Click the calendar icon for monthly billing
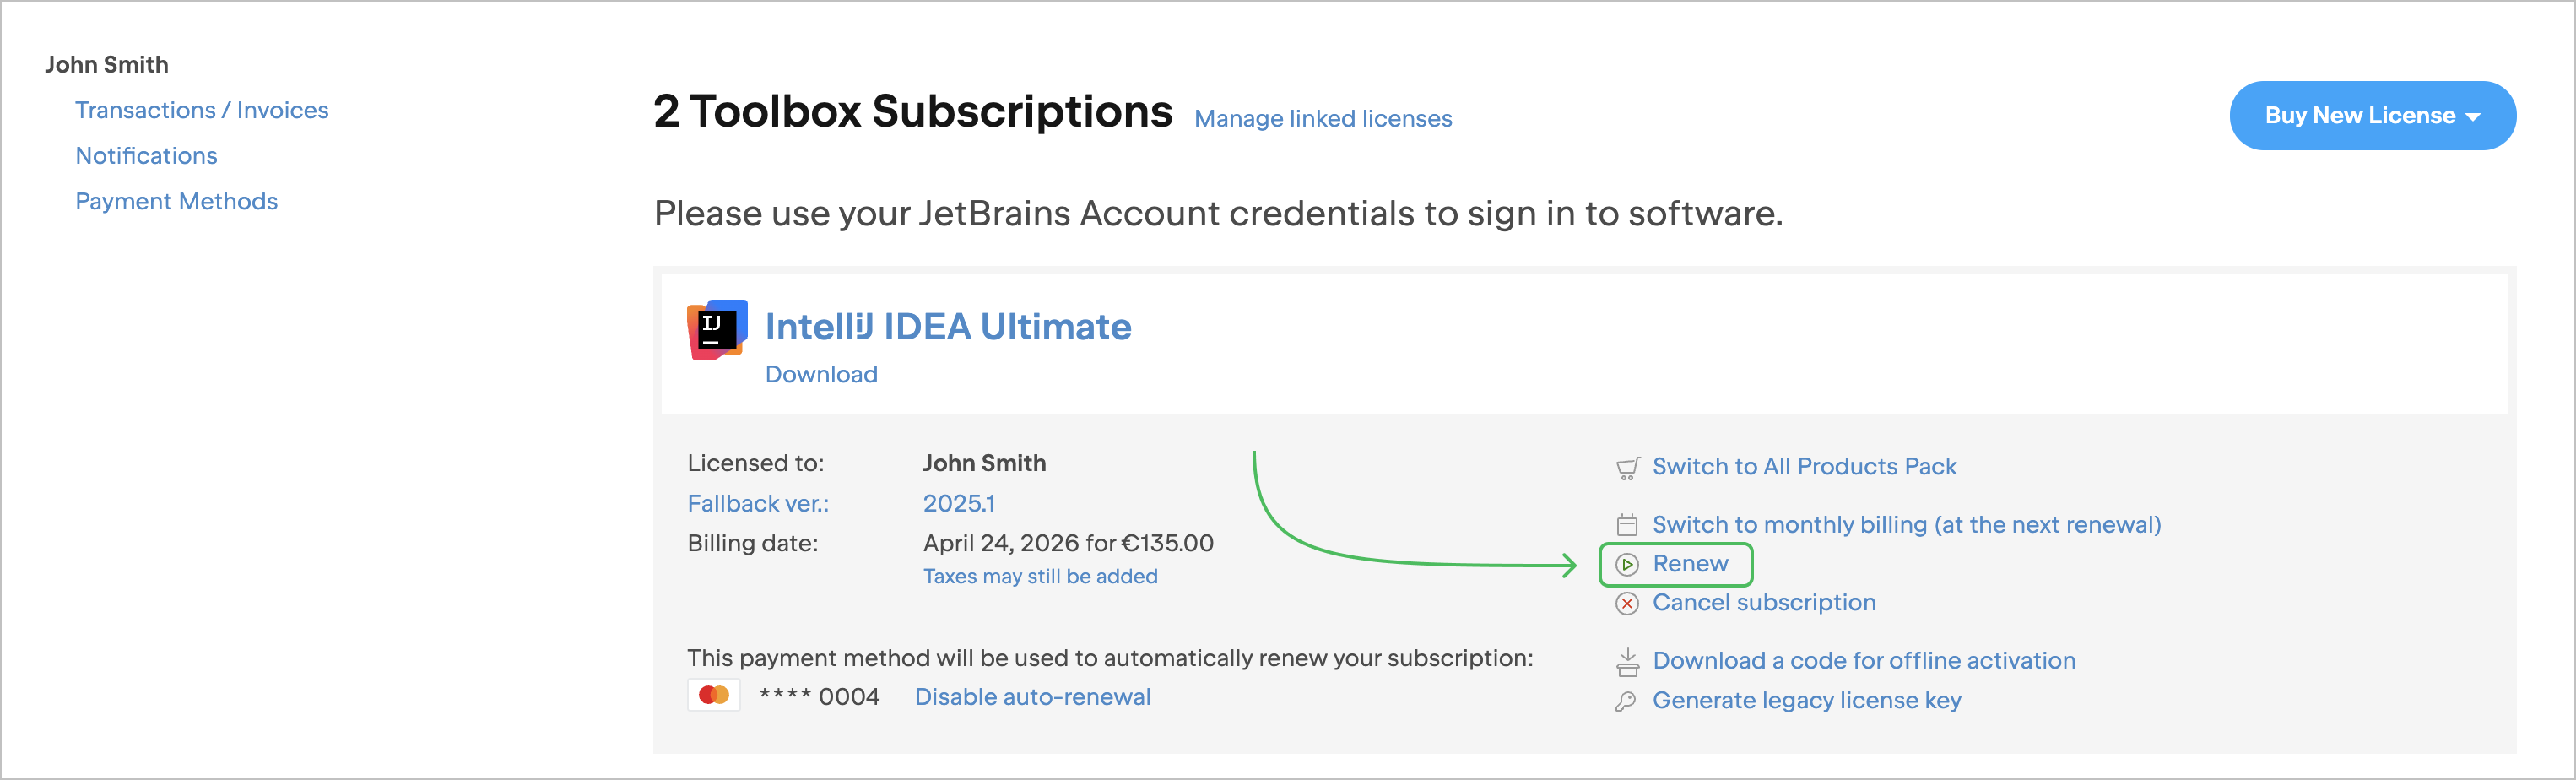This screenshot has width=2576, height=780. click(1627, 525)
